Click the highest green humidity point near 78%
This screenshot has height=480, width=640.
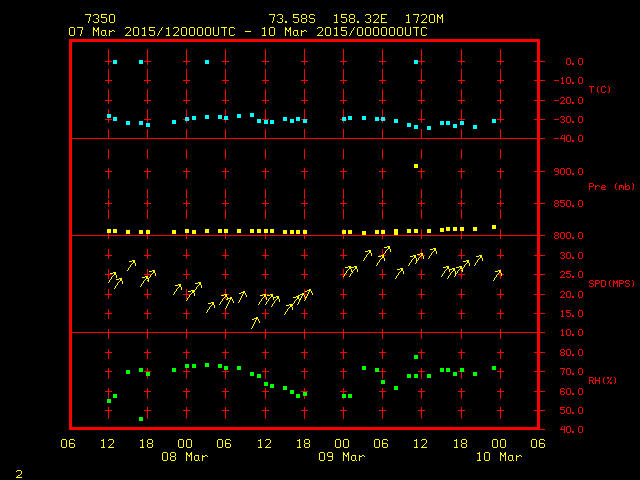pyautogui.click(x=416, y=357)
